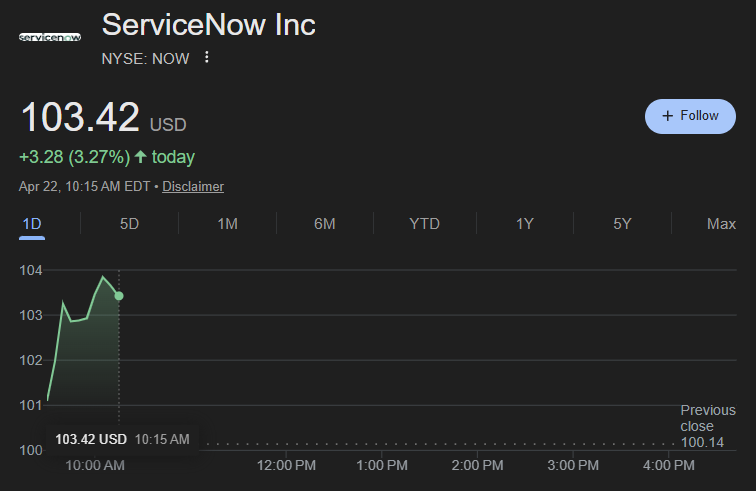
Task: Show the 1M price history
Action: tap(227, 224)
